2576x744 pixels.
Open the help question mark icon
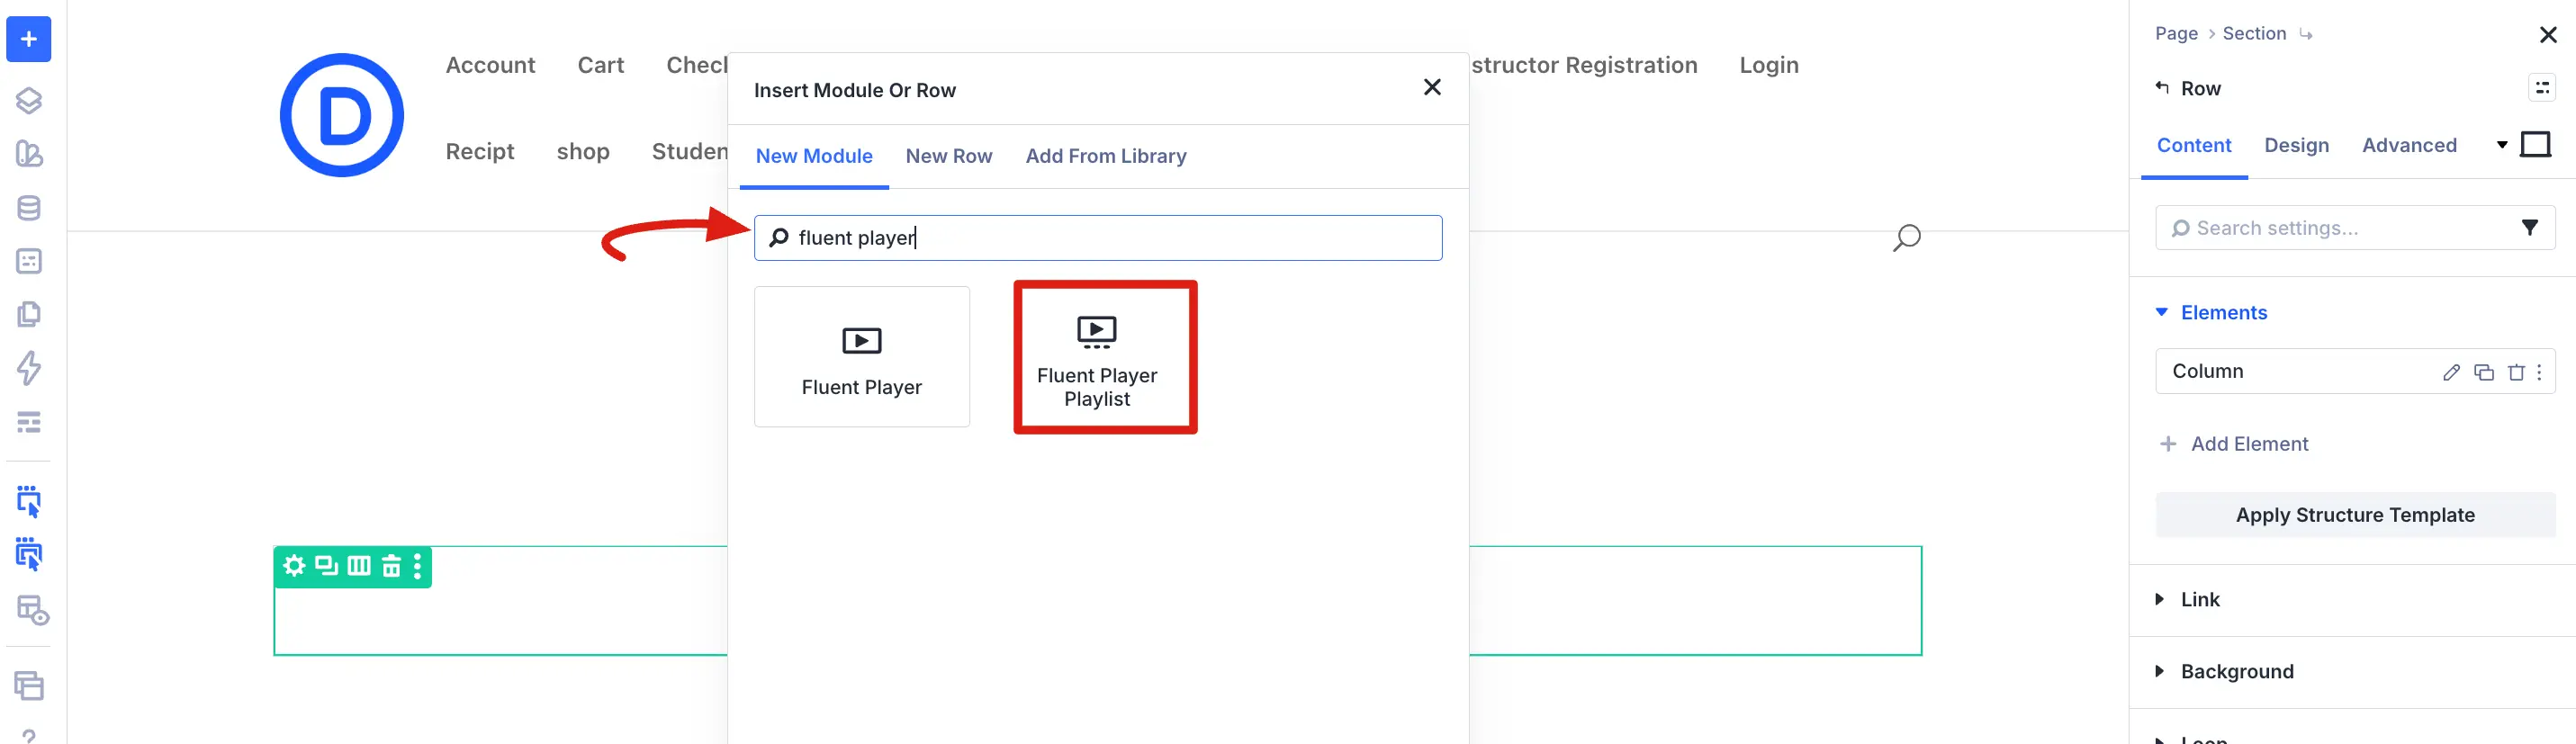pyautogui.click(x=29, y=736)
